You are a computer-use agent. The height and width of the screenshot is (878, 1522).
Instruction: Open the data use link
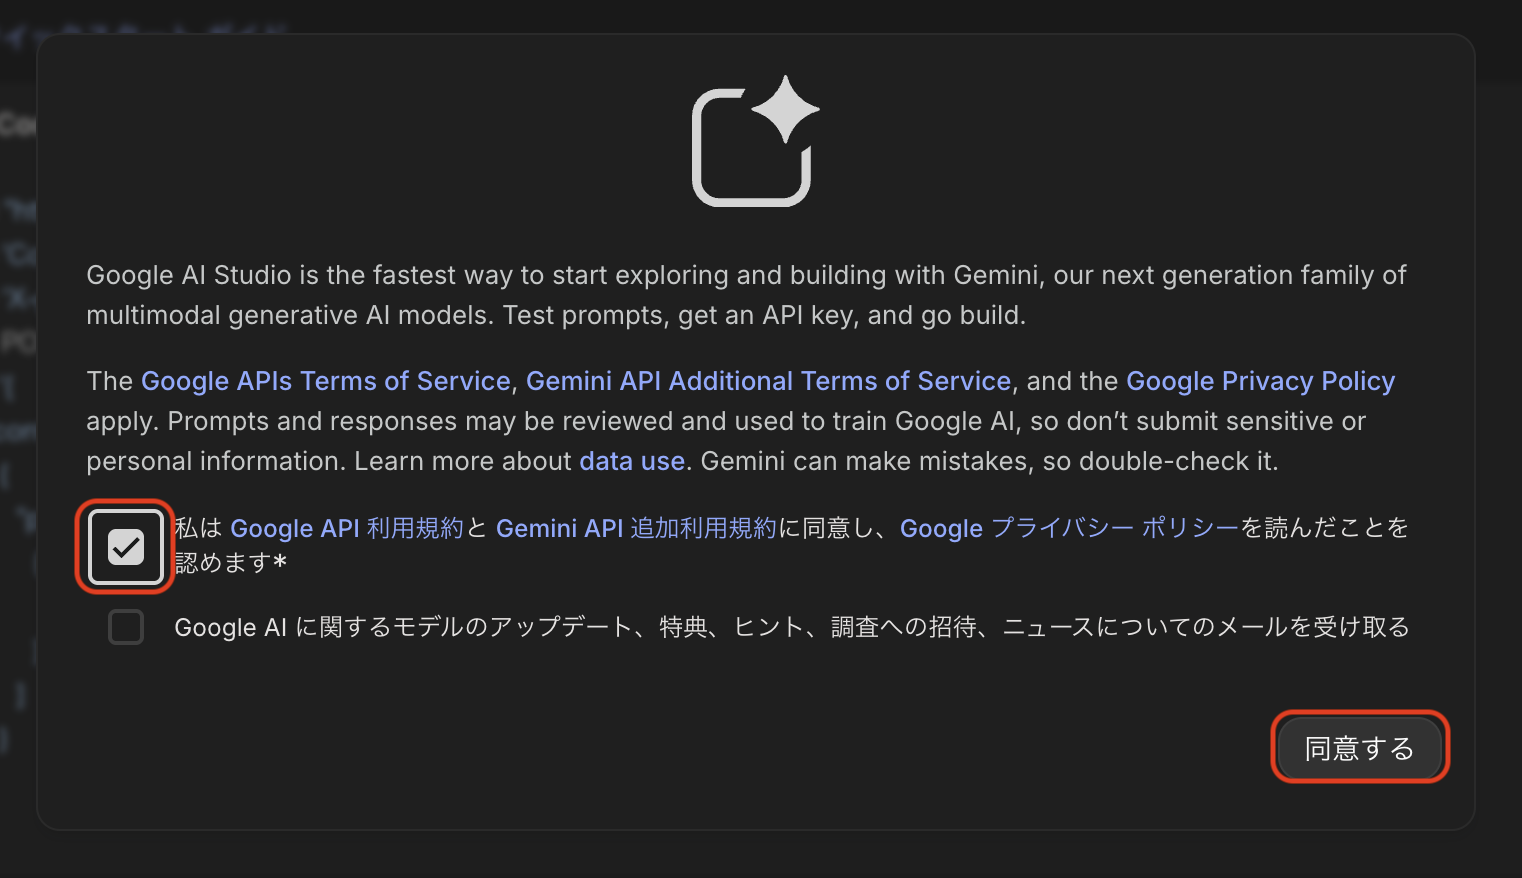[632, 461]
